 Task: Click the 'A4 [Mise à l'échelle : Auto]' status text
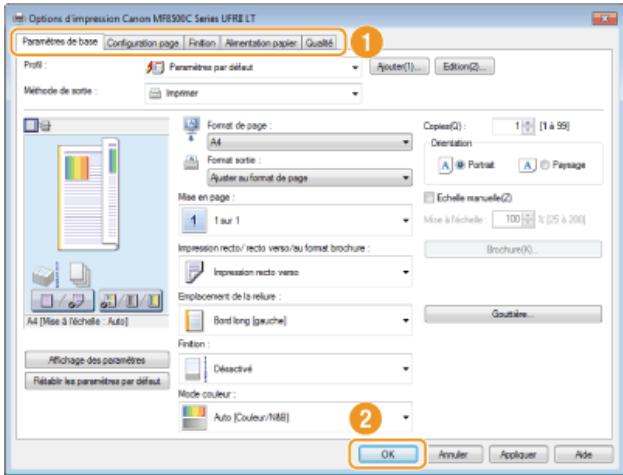pos(77,321)
